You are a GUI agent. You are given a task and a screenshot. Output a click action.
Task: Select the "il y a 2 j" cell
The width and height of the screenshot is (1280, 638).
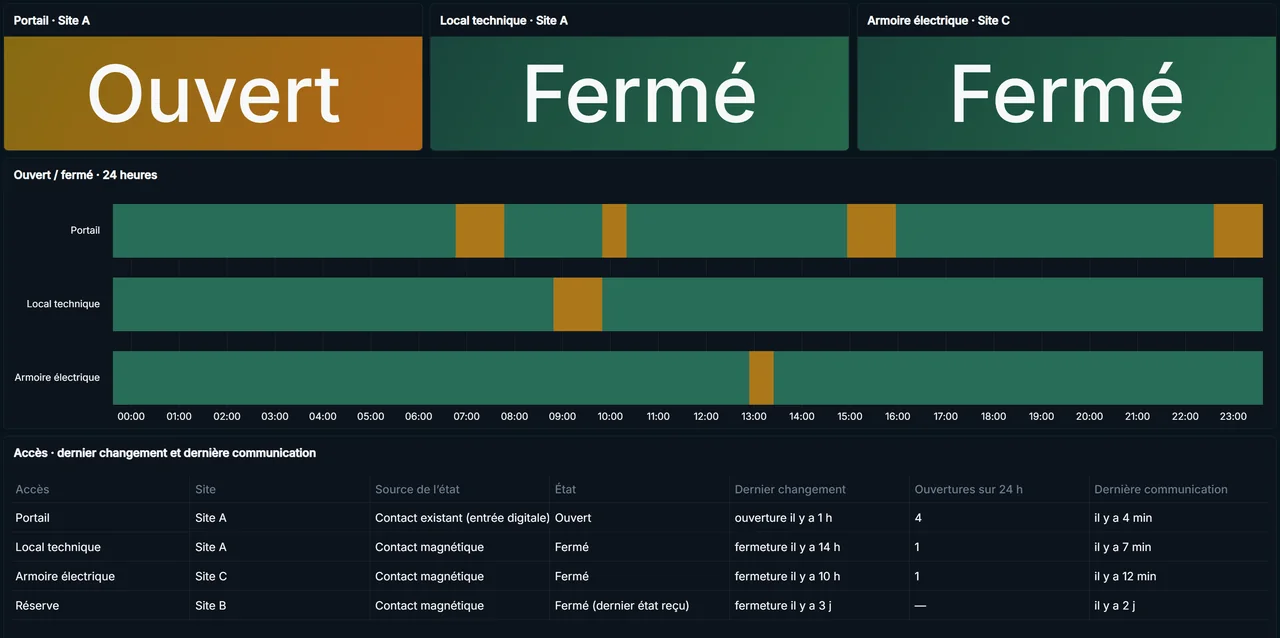tap(1115, 605)
